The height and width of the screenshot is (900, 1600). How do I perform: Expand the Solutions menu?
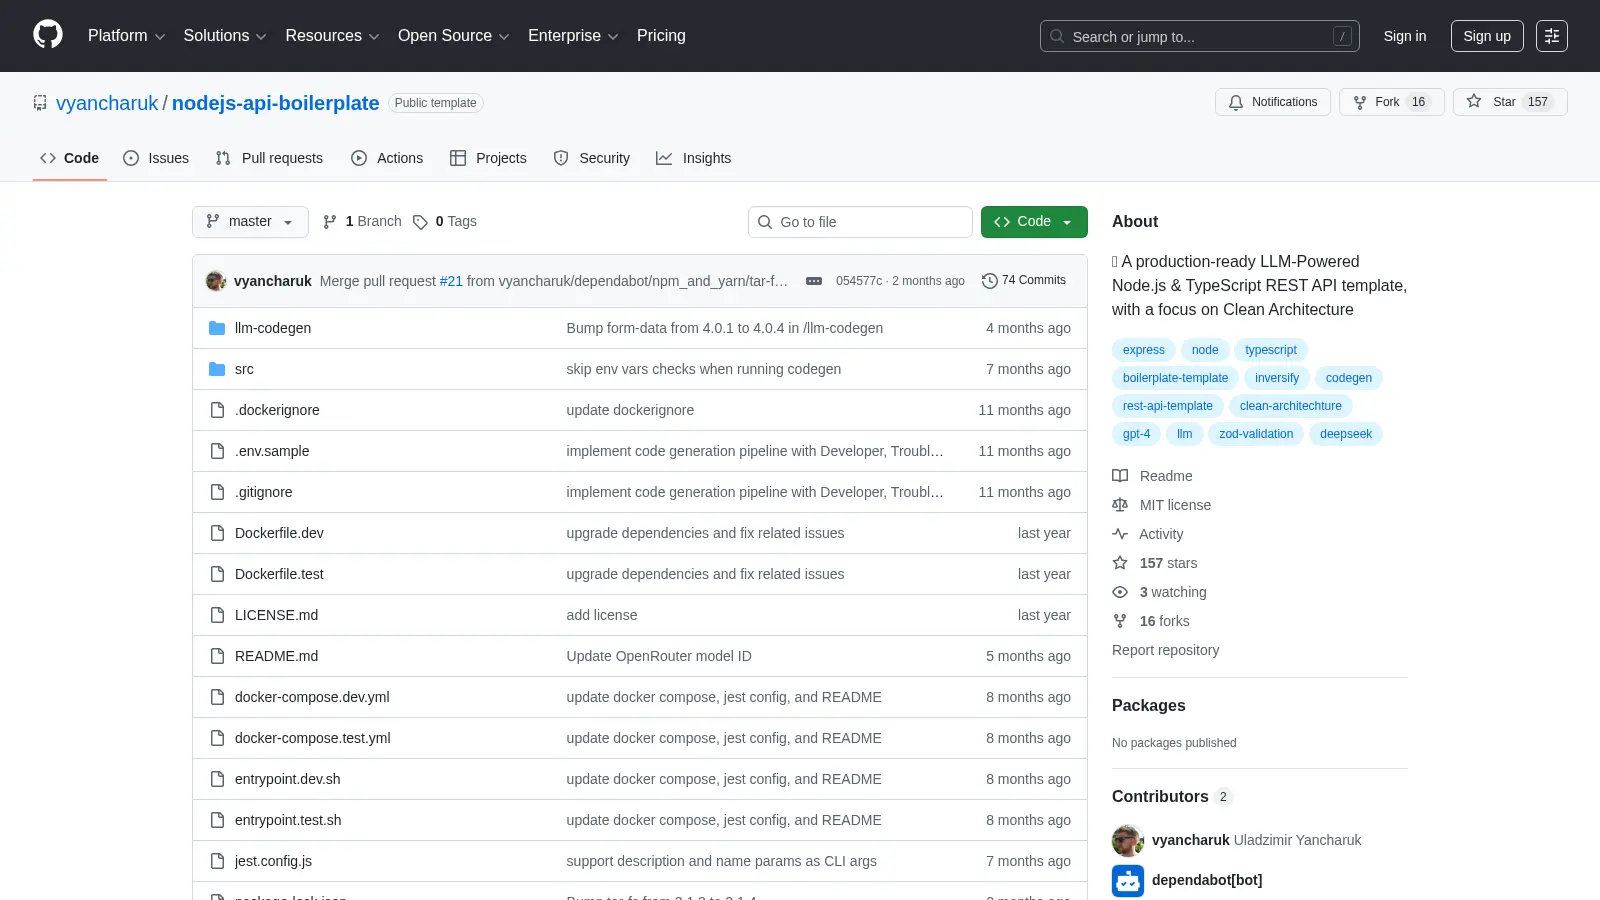[x=225, y=36]
